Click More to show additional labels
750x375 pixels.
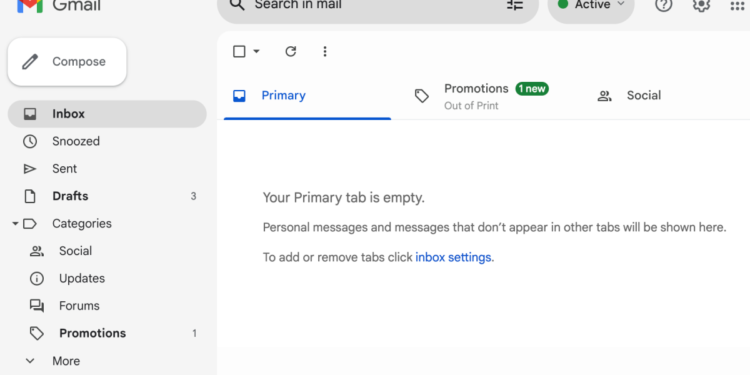click(66, 361)
